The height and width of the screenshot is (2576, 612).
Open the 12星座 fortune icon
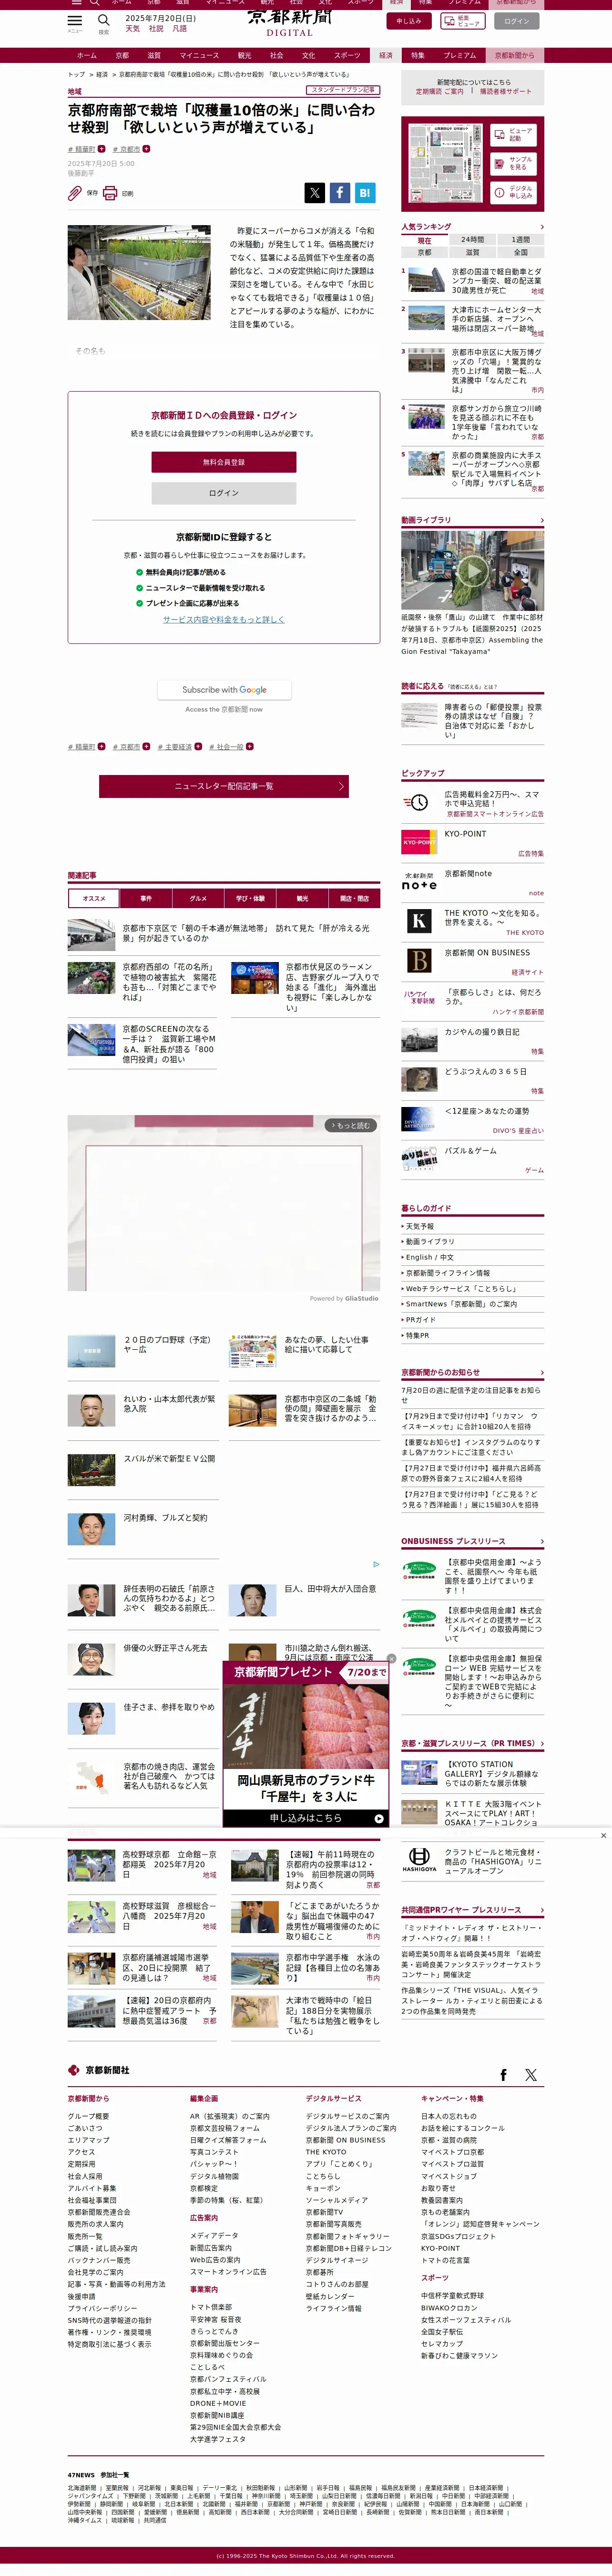tap(418, 1119)
